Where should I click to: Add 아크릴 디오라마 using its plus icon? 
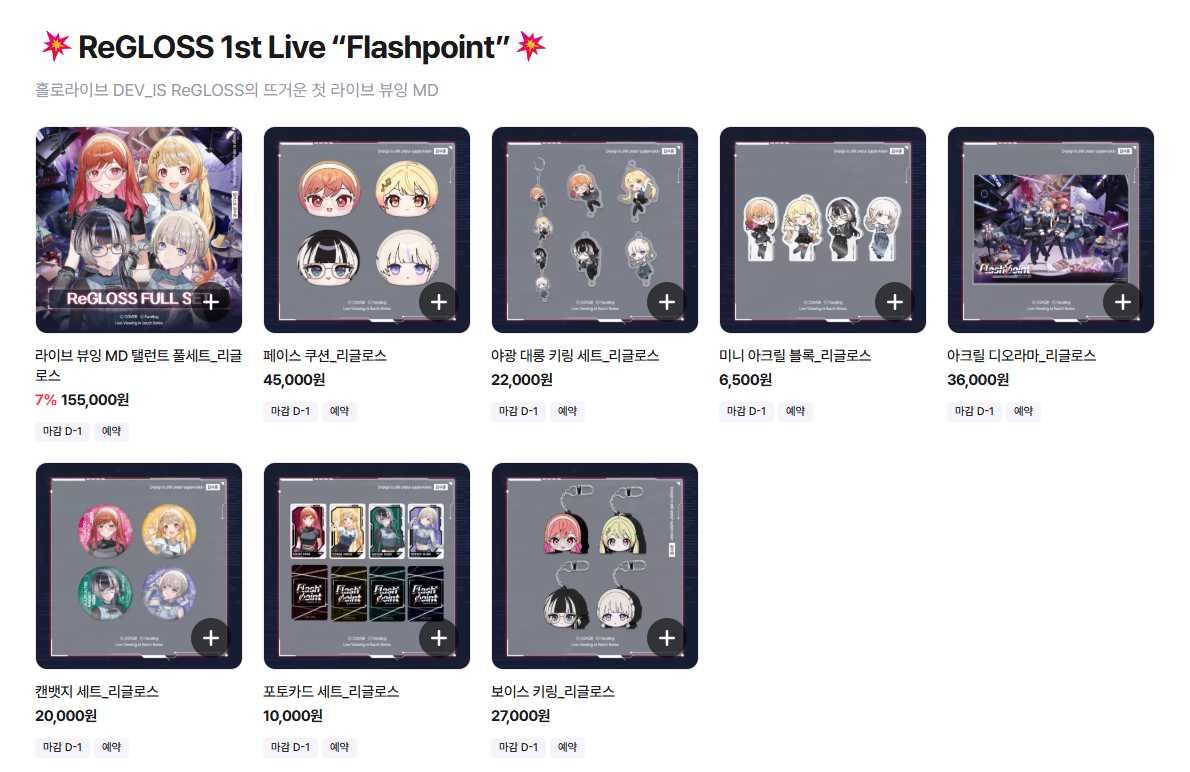1123,302
